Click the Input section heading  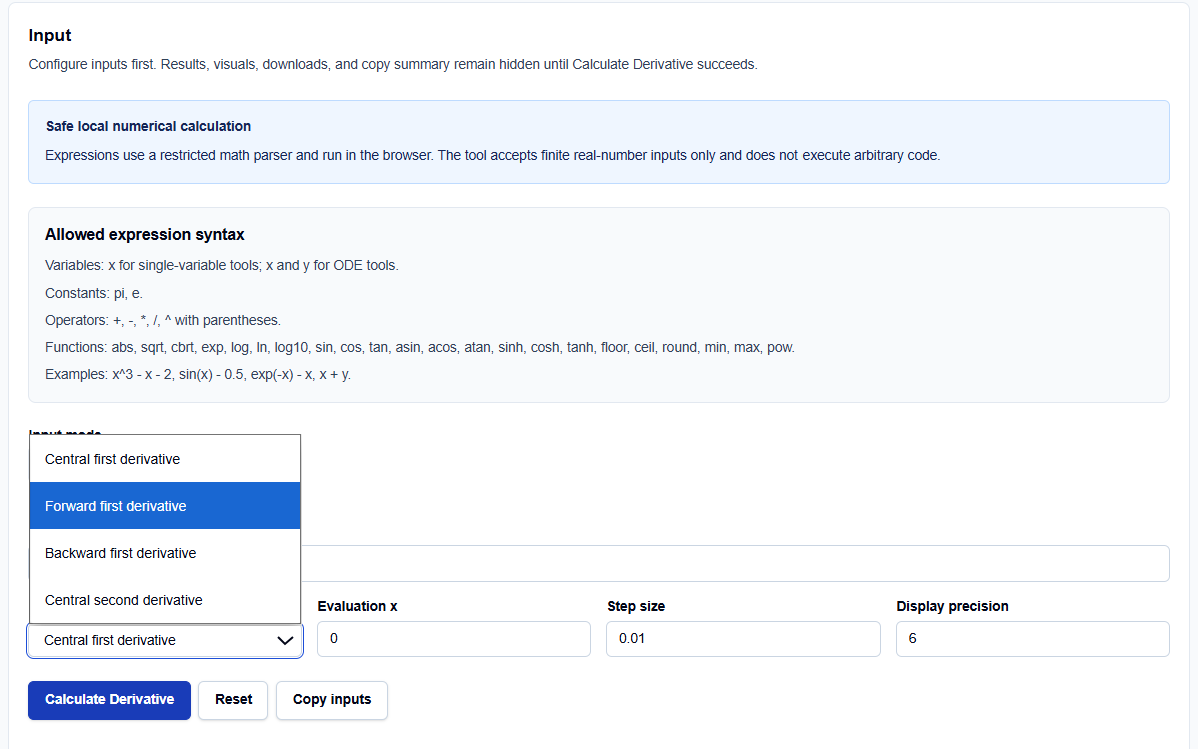click(50, 35)
